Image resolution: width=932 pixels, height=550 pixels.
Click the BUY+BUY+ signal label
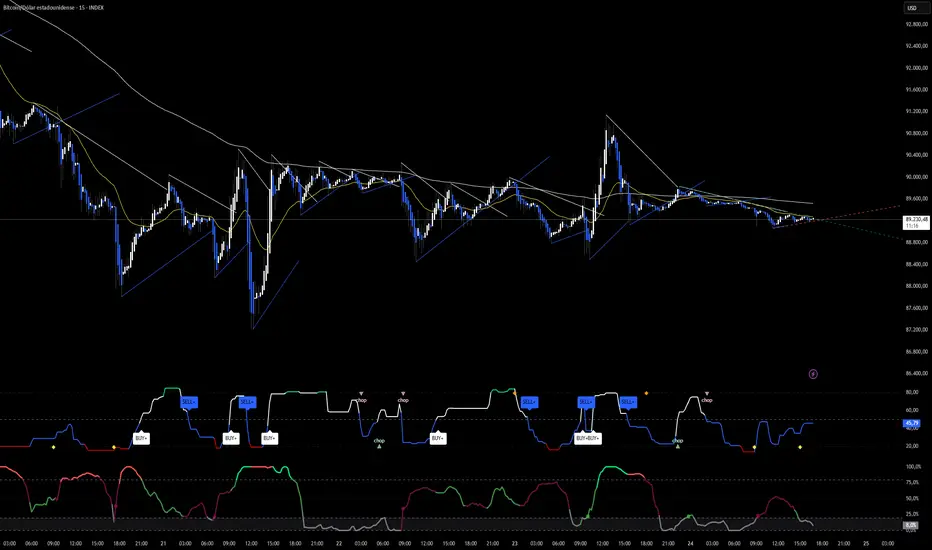(x=588, y=438)
